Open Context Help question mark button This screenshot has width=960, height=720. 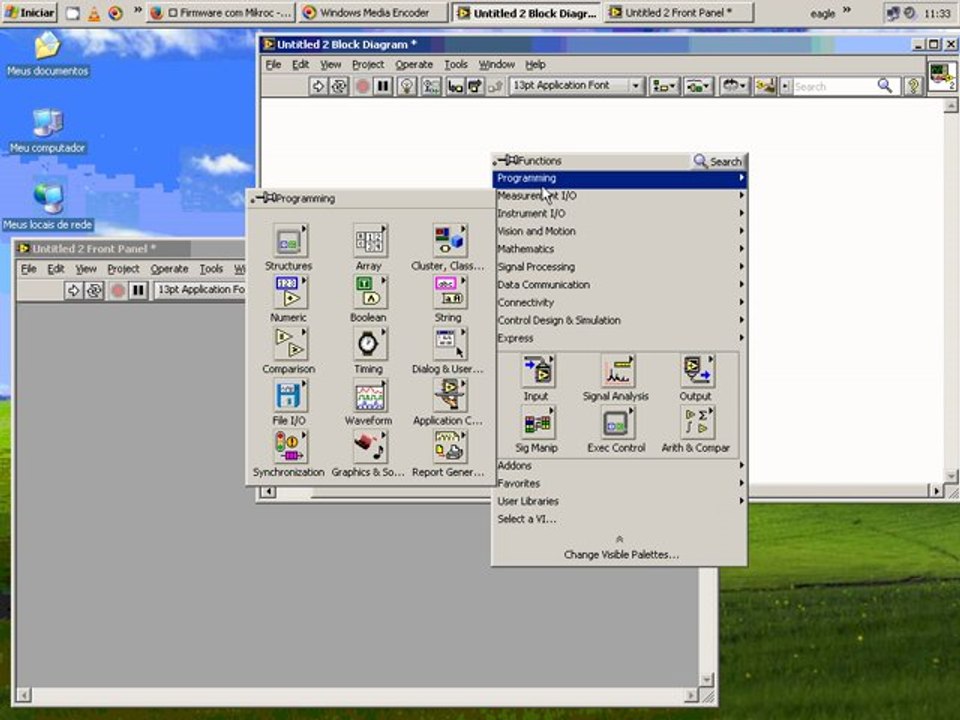[x=913, y=86]
